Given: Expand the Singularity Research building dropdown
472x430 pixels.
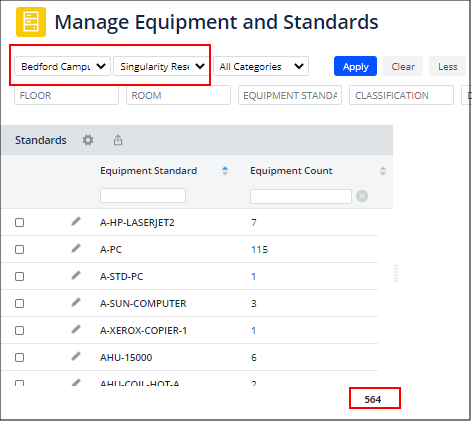Looking at the screenshot, I should click(x=161, y=66).
